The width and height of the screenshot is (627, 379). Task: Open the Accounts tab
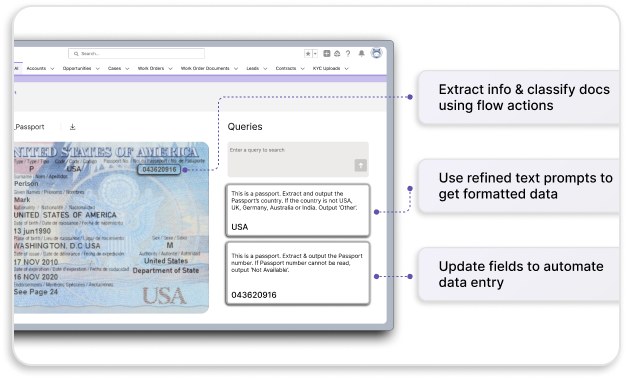(x=36, y=68)
